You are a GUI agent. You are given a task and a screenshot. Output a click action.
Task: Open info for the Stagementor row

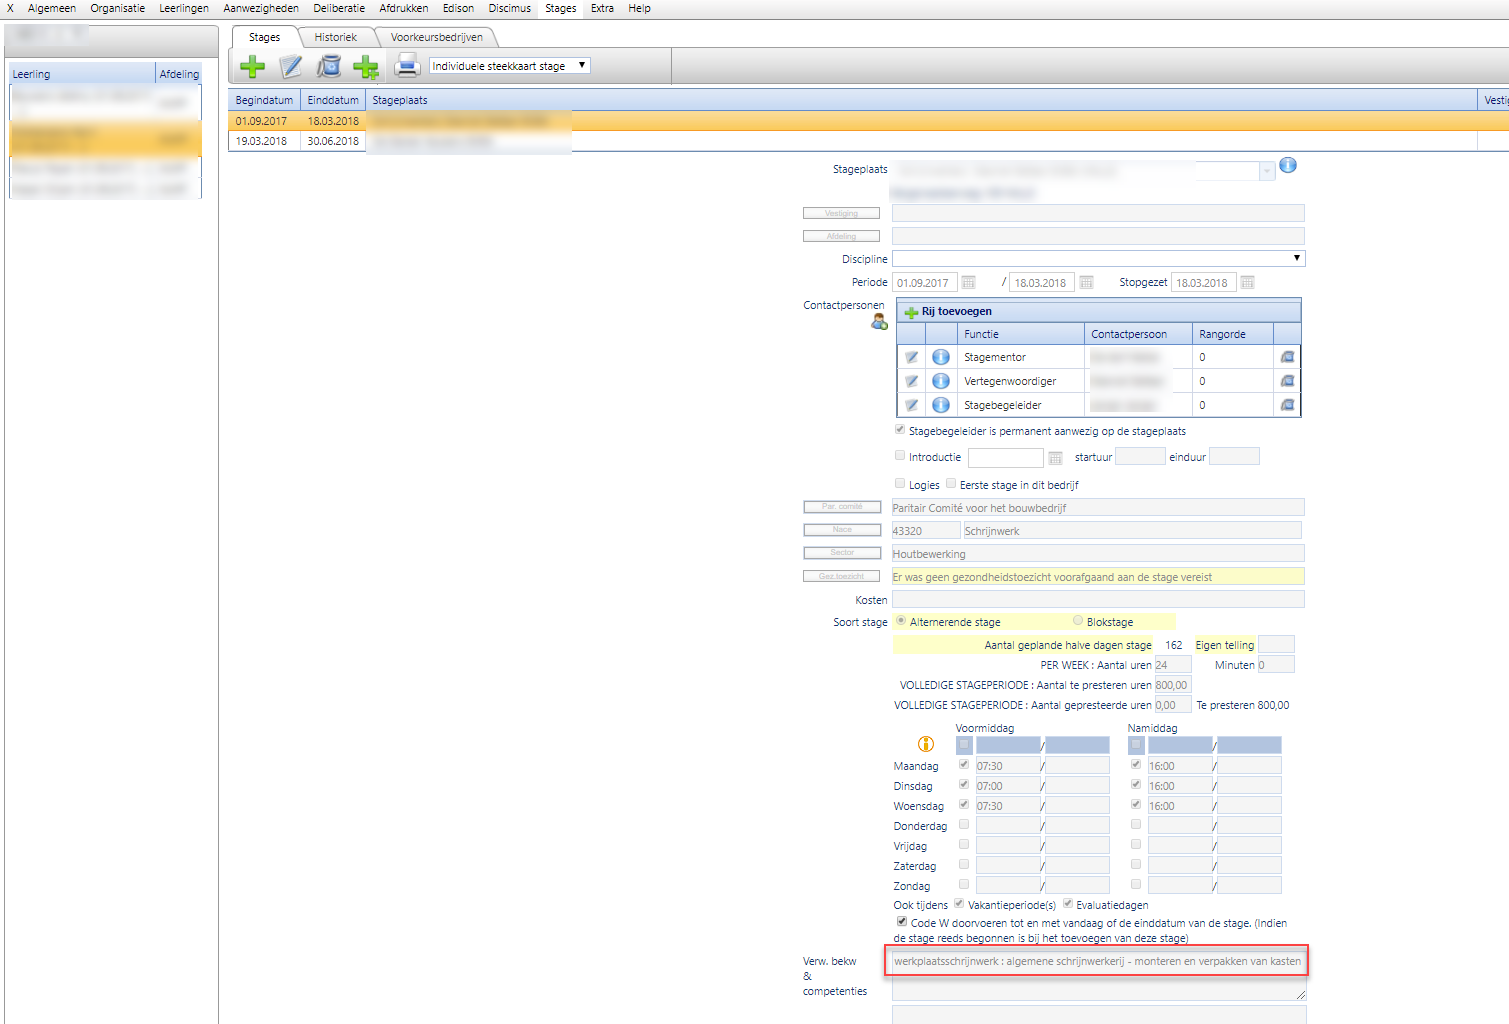[x=941, y=357]
